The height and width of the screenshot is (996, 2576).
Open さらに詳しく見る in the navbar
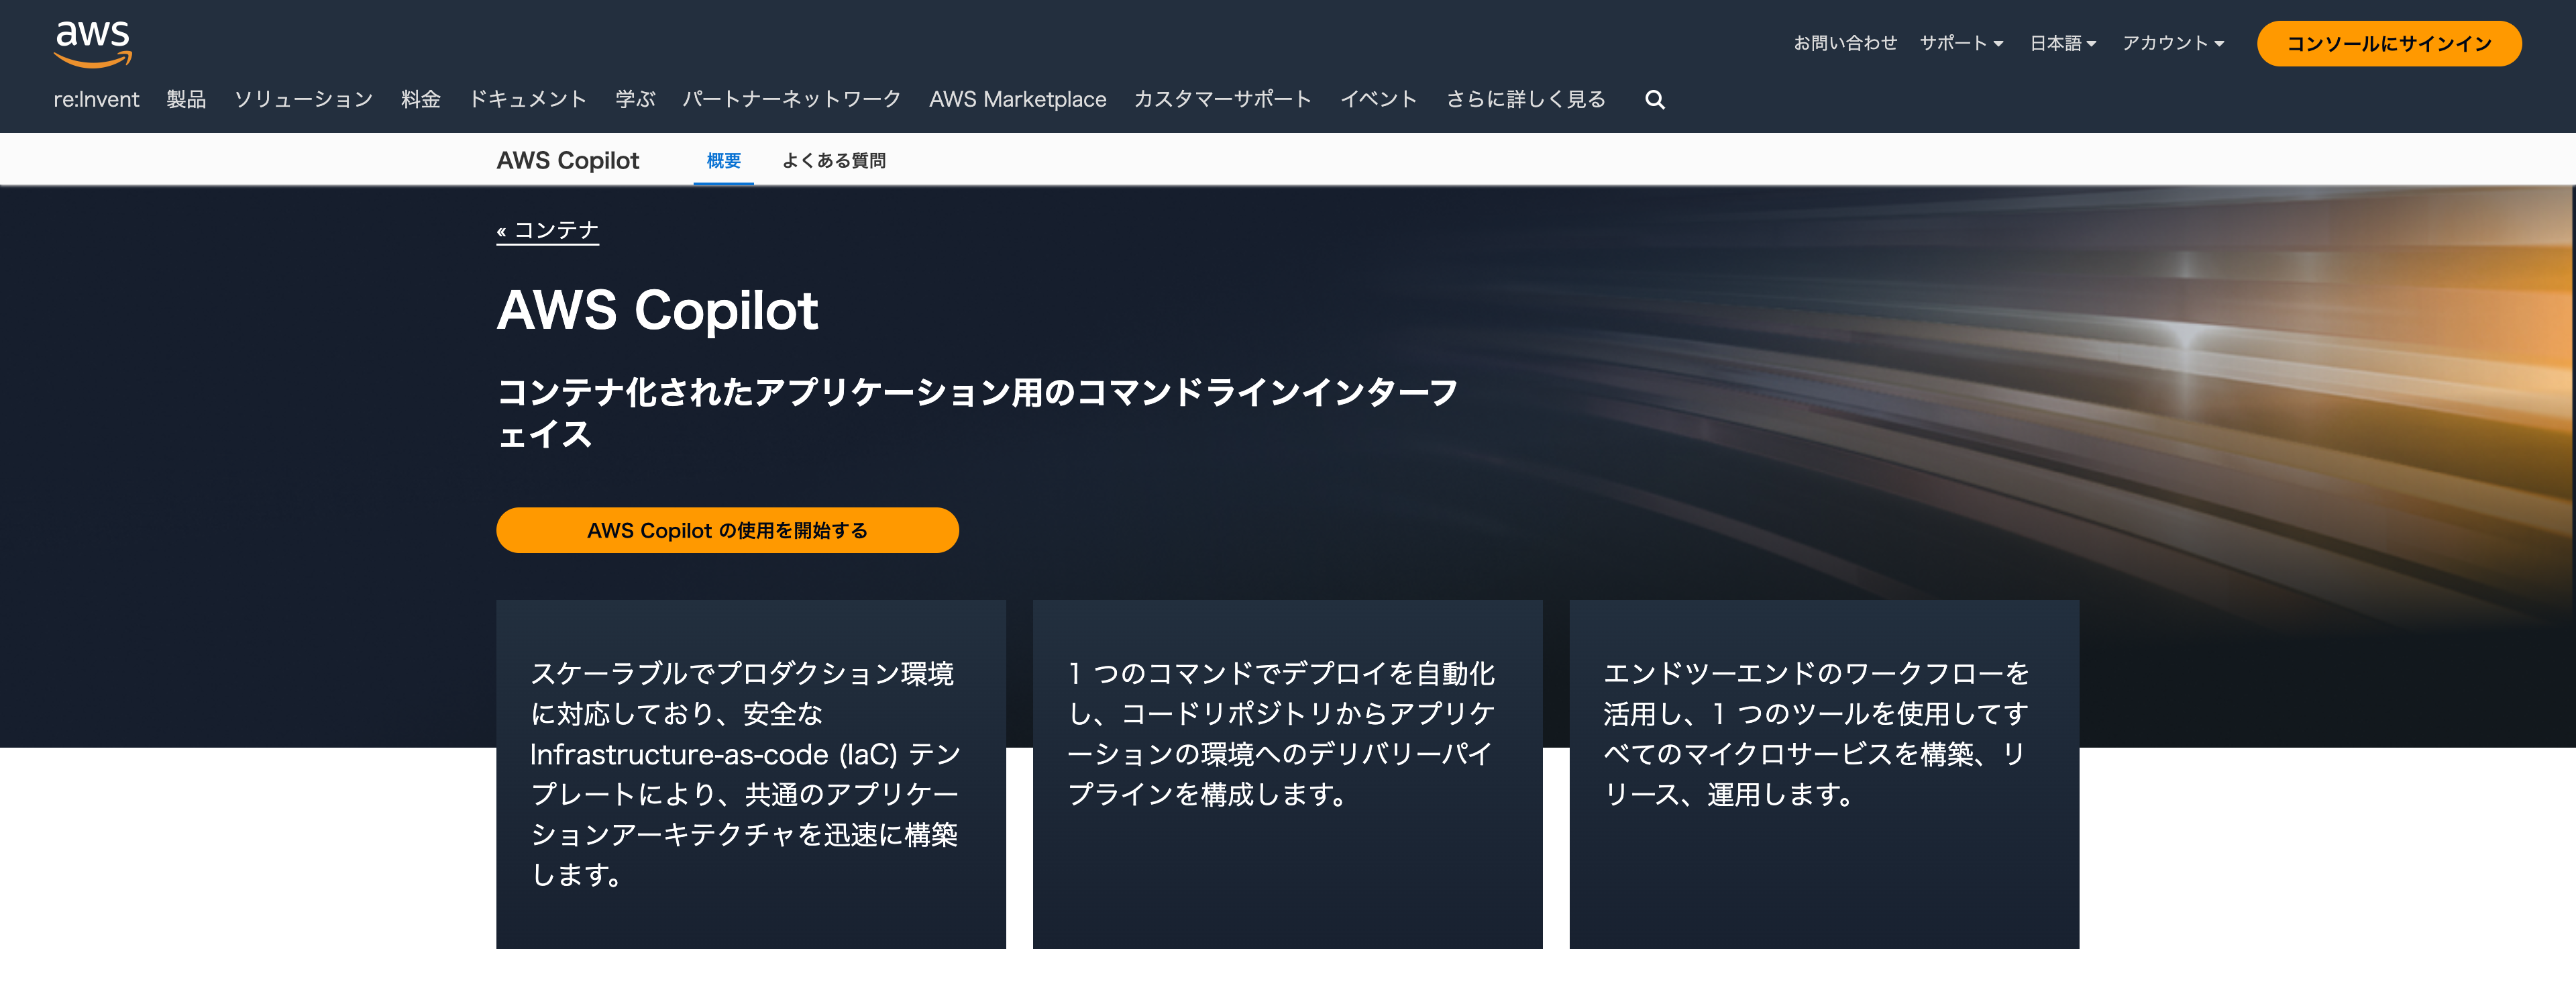1527,99
